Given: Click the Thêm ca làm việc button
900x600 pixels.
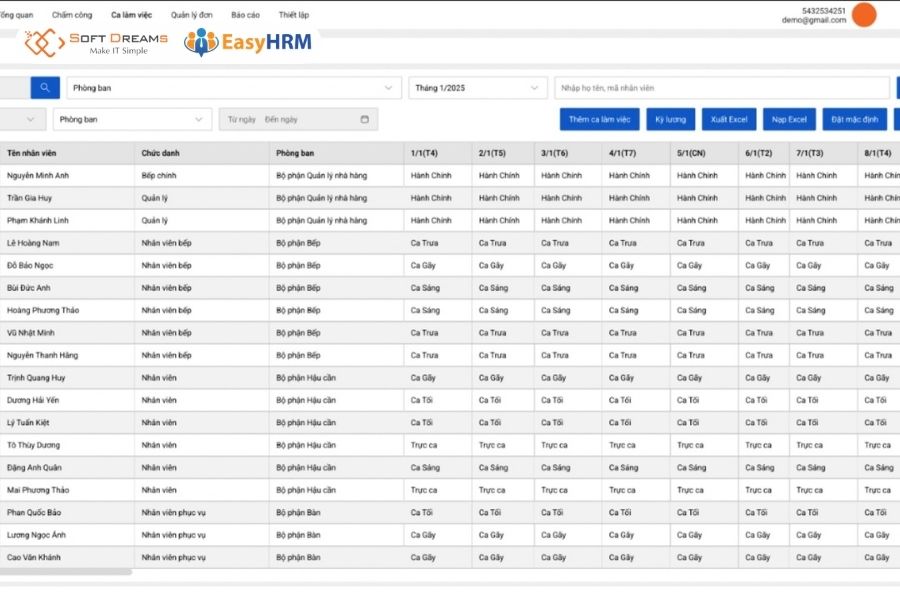Looking at the screenshot, I should pyautogui.click(x=599, y=119).
